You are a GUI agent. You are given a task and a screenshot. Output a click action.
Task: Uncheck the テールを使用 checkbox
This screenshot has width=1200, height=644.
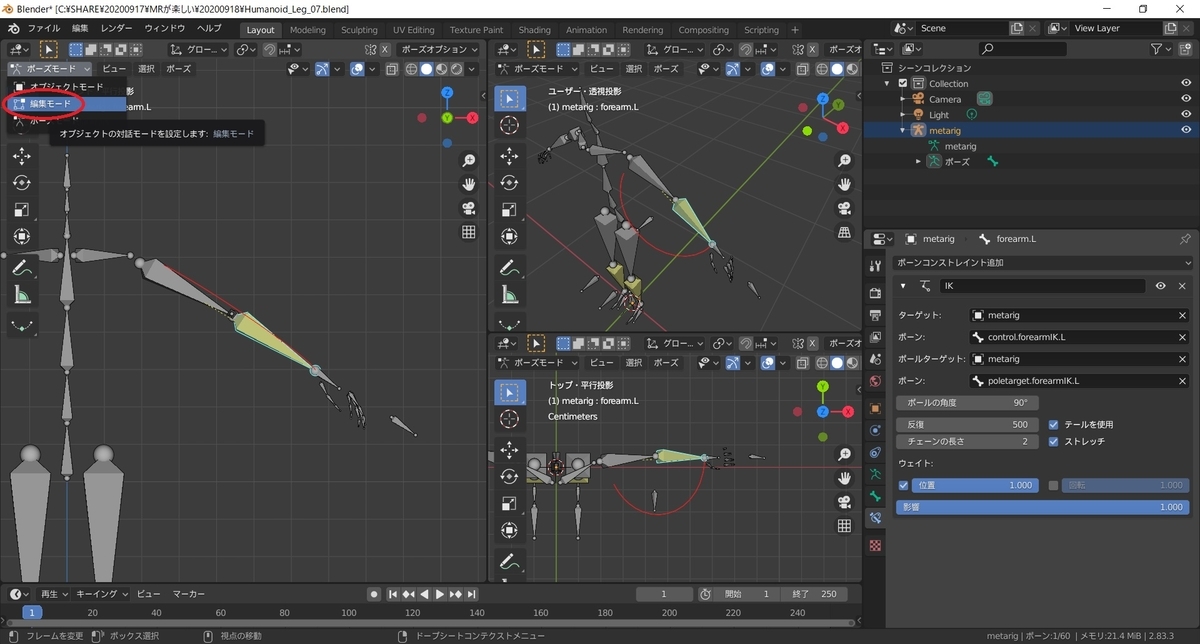pos(1054,424)
